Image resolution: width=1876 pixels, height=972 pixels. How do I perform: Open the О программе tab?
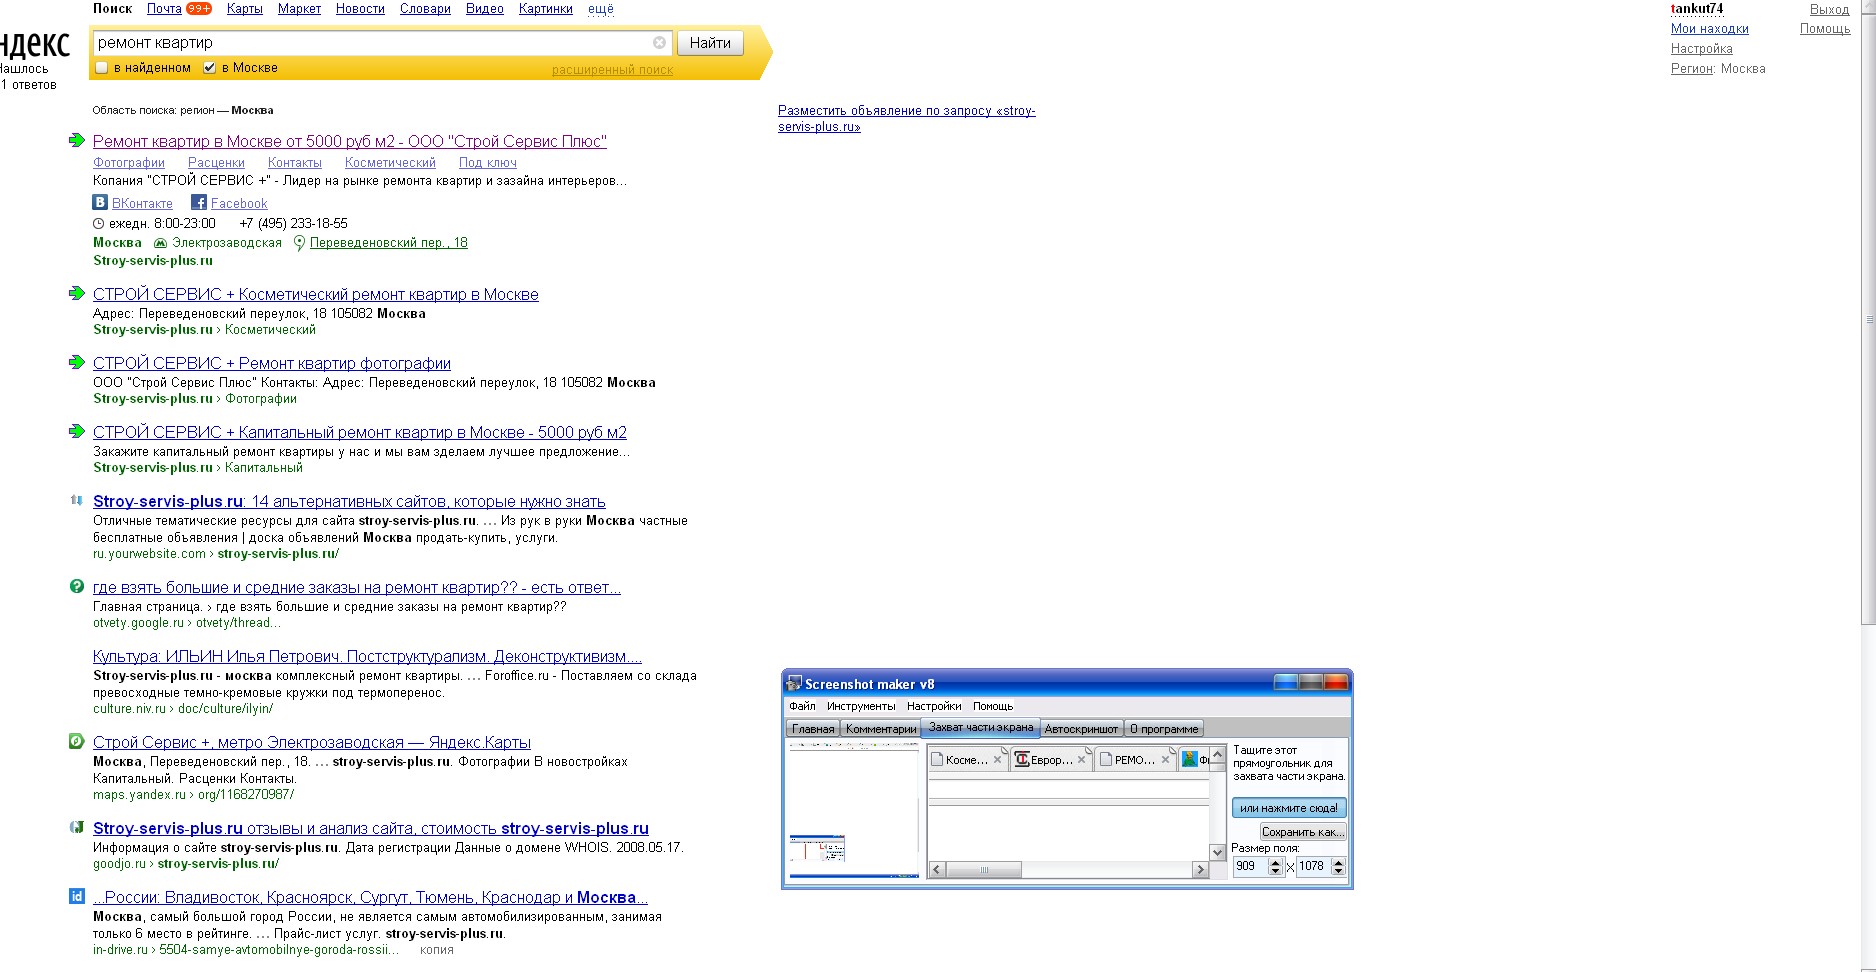pyautogui.click(x=1164, y=729)
